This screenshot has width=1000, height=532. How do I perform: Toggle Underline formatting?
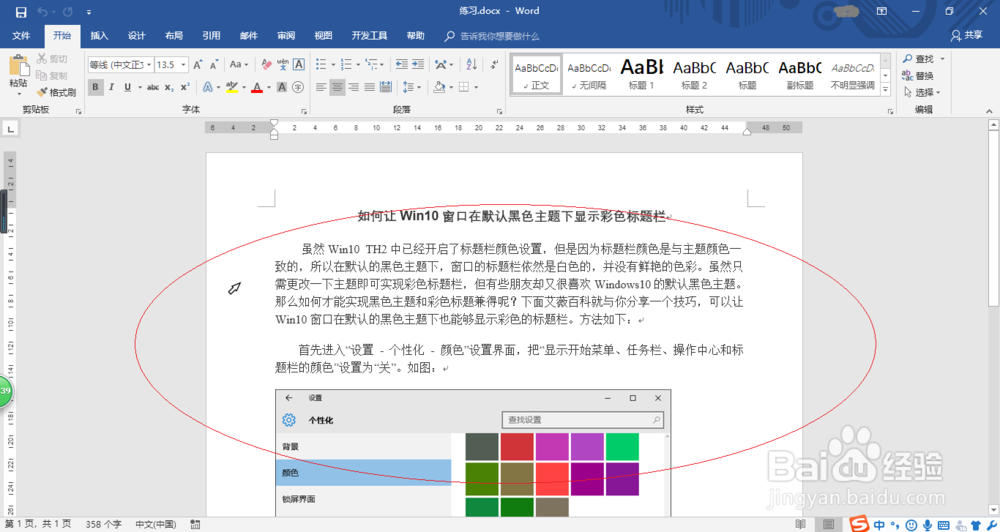click(128, 87)
